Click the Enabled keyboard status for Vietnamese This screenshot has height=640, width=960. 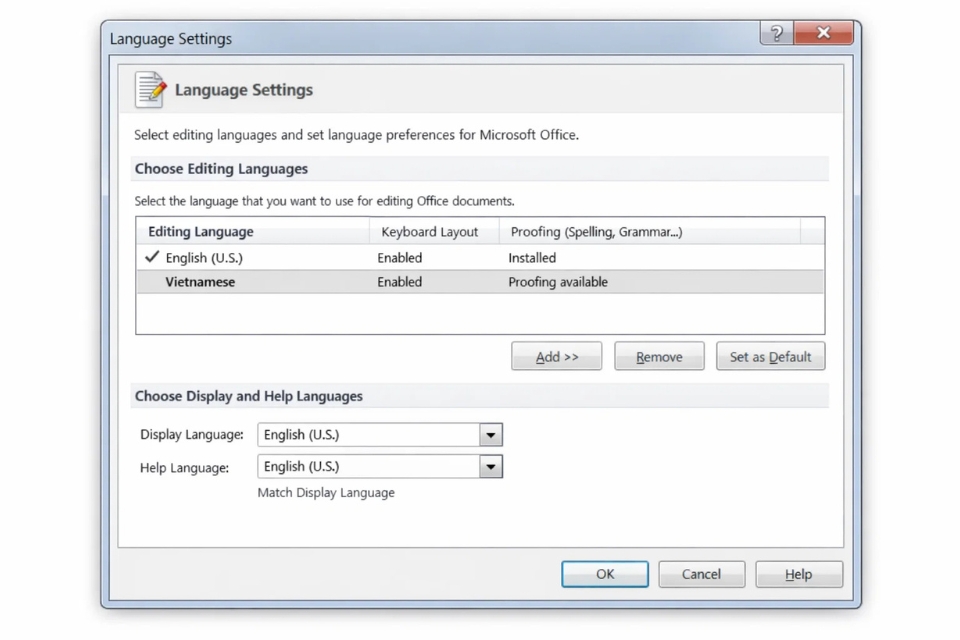[x=400, y=282]
